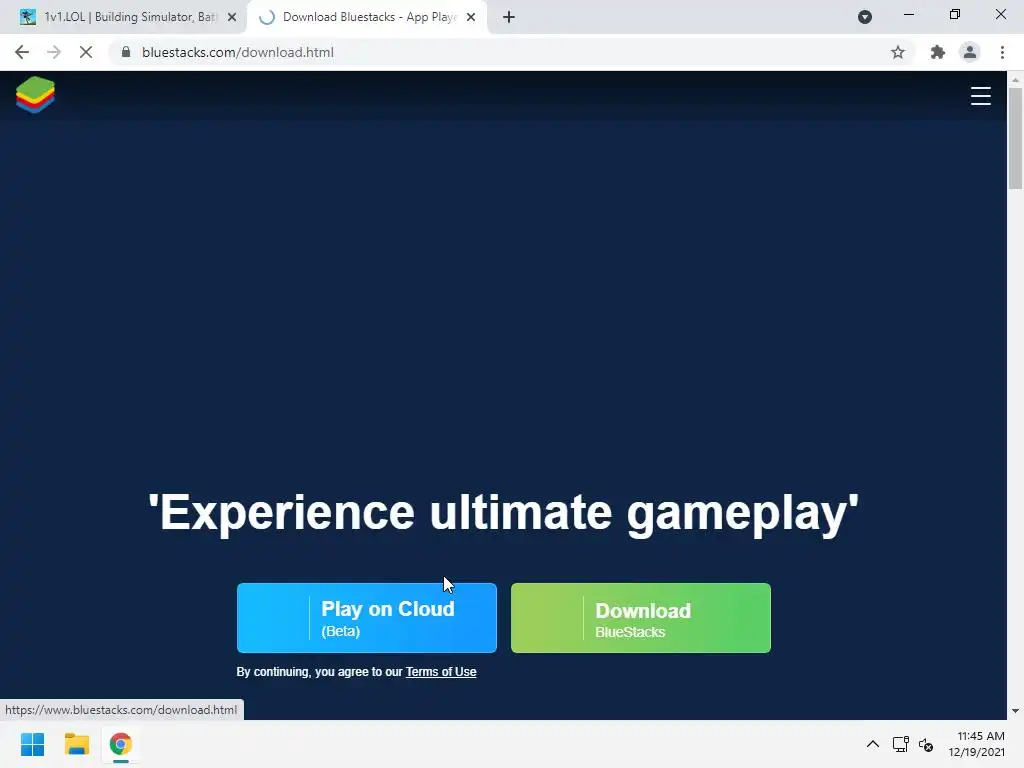Click the address bar URL
The height and width of the screenshot is (768, 1024).
(238, 52)
